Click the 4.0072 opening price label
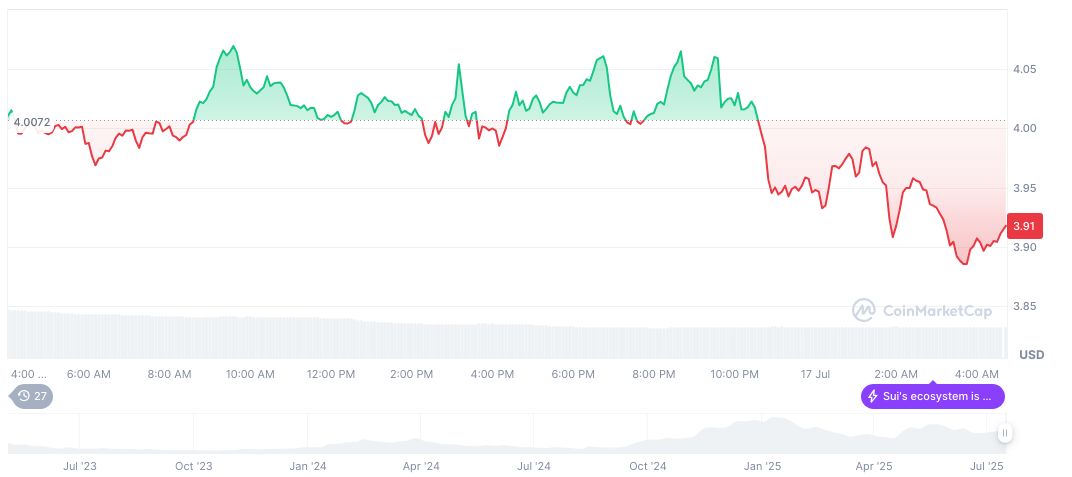This screenshot has width=1072, height=477. (31, 121)
